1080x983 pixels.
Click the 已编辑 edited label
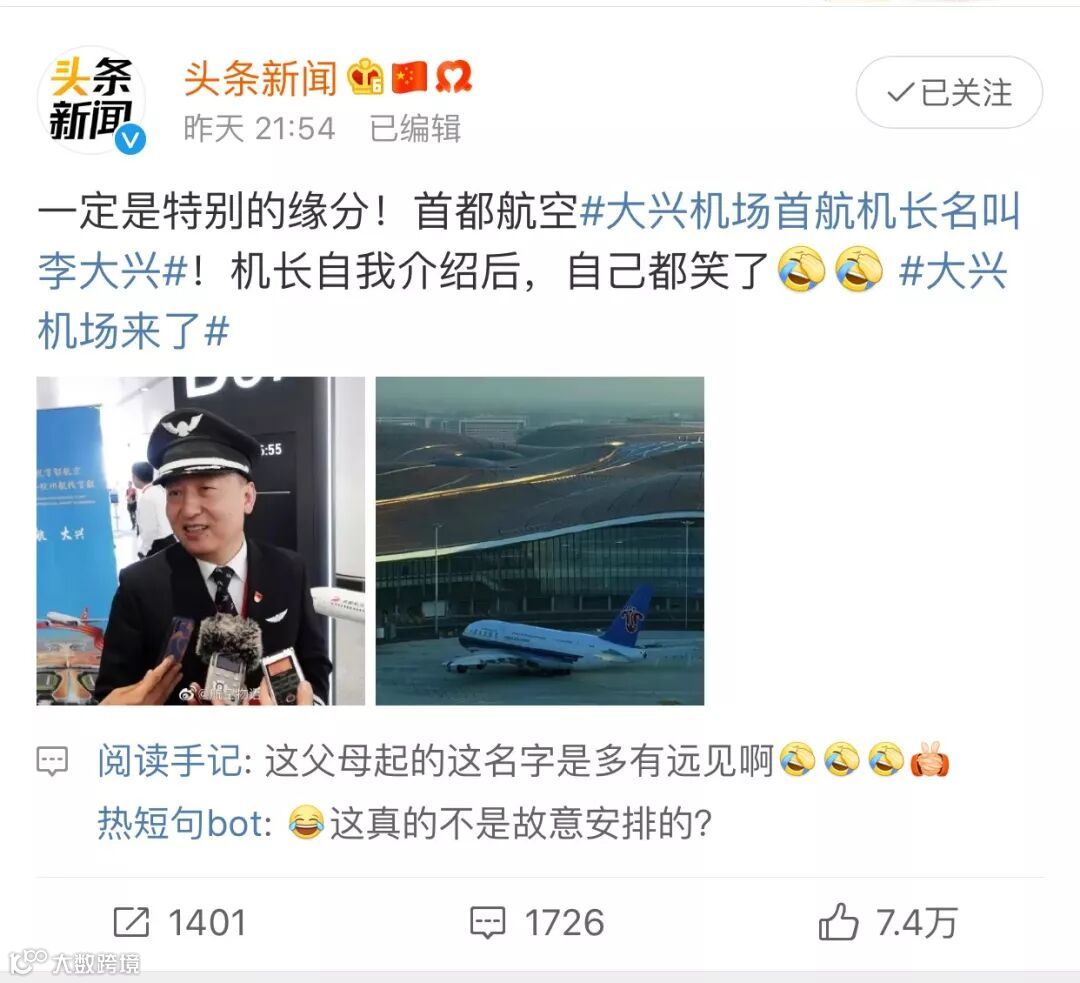[x=415, y=128]
